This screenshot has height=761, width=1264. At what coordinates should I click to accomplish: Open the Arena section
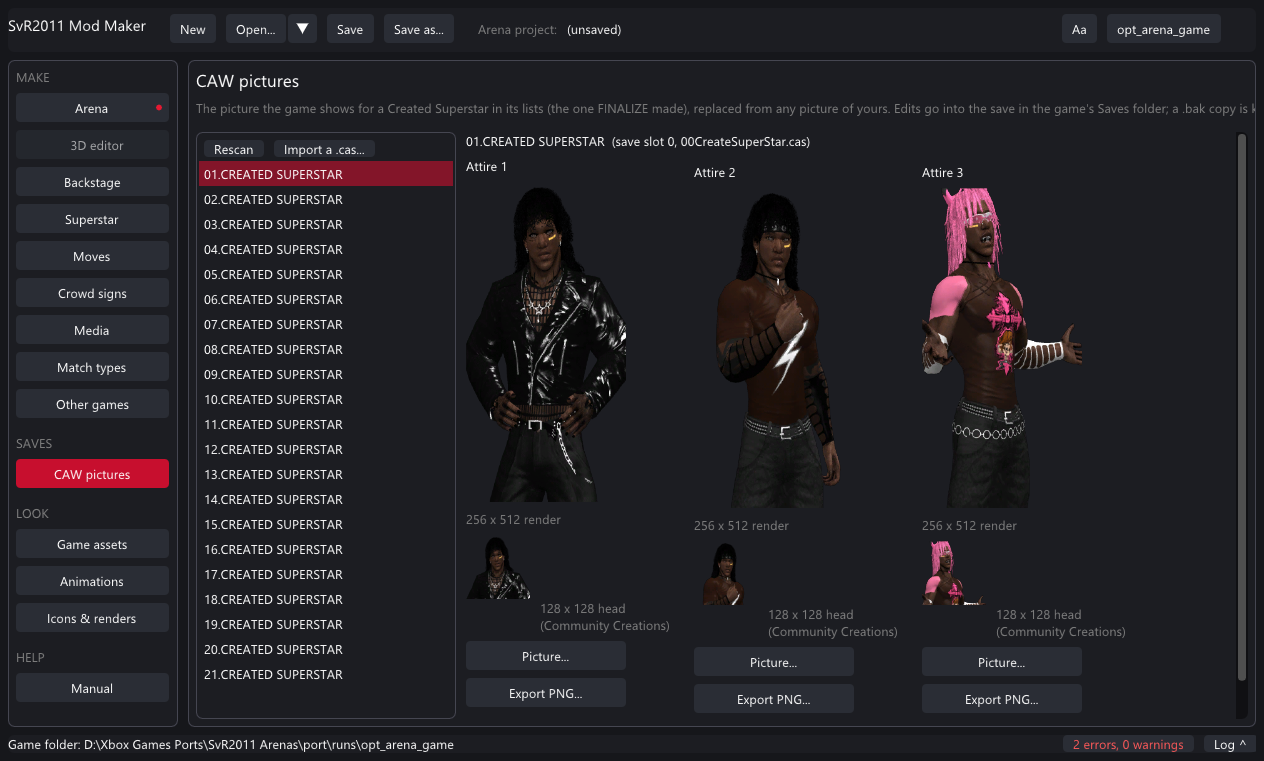[92, 108]
